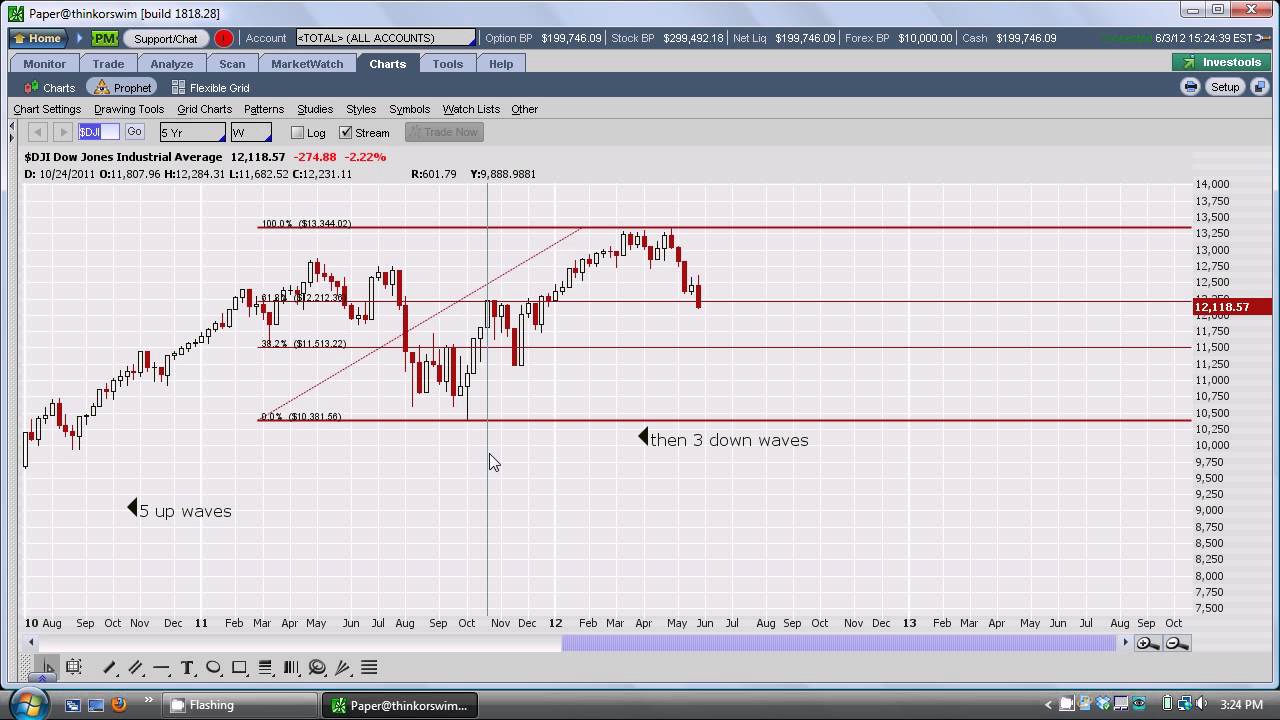Click the chart scrollbar right arrow
The height and width of the screenshot is (720, 1280).
tap(1125, 643)
